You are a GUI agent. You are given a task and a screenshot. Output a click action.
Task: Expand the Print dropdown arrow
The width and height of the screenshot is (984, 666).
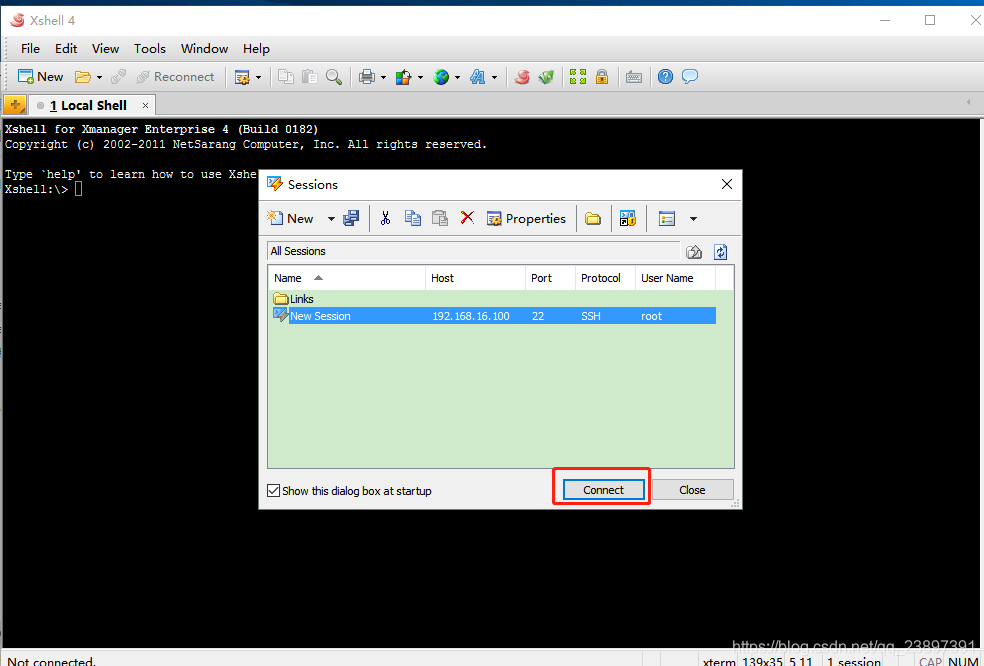[x=383, y=77]
